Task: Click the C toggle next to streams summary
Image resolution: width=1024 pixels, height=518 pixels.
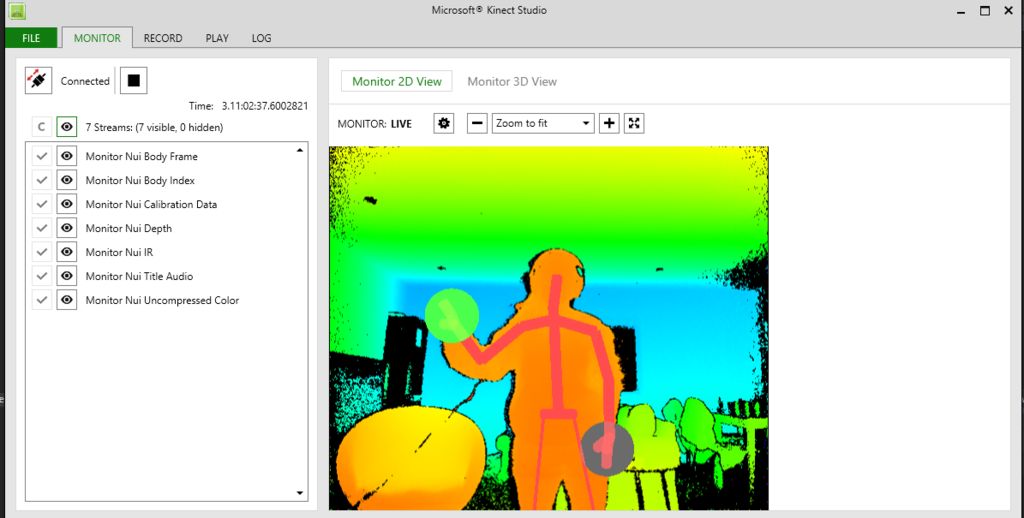Action: point(41,127)
